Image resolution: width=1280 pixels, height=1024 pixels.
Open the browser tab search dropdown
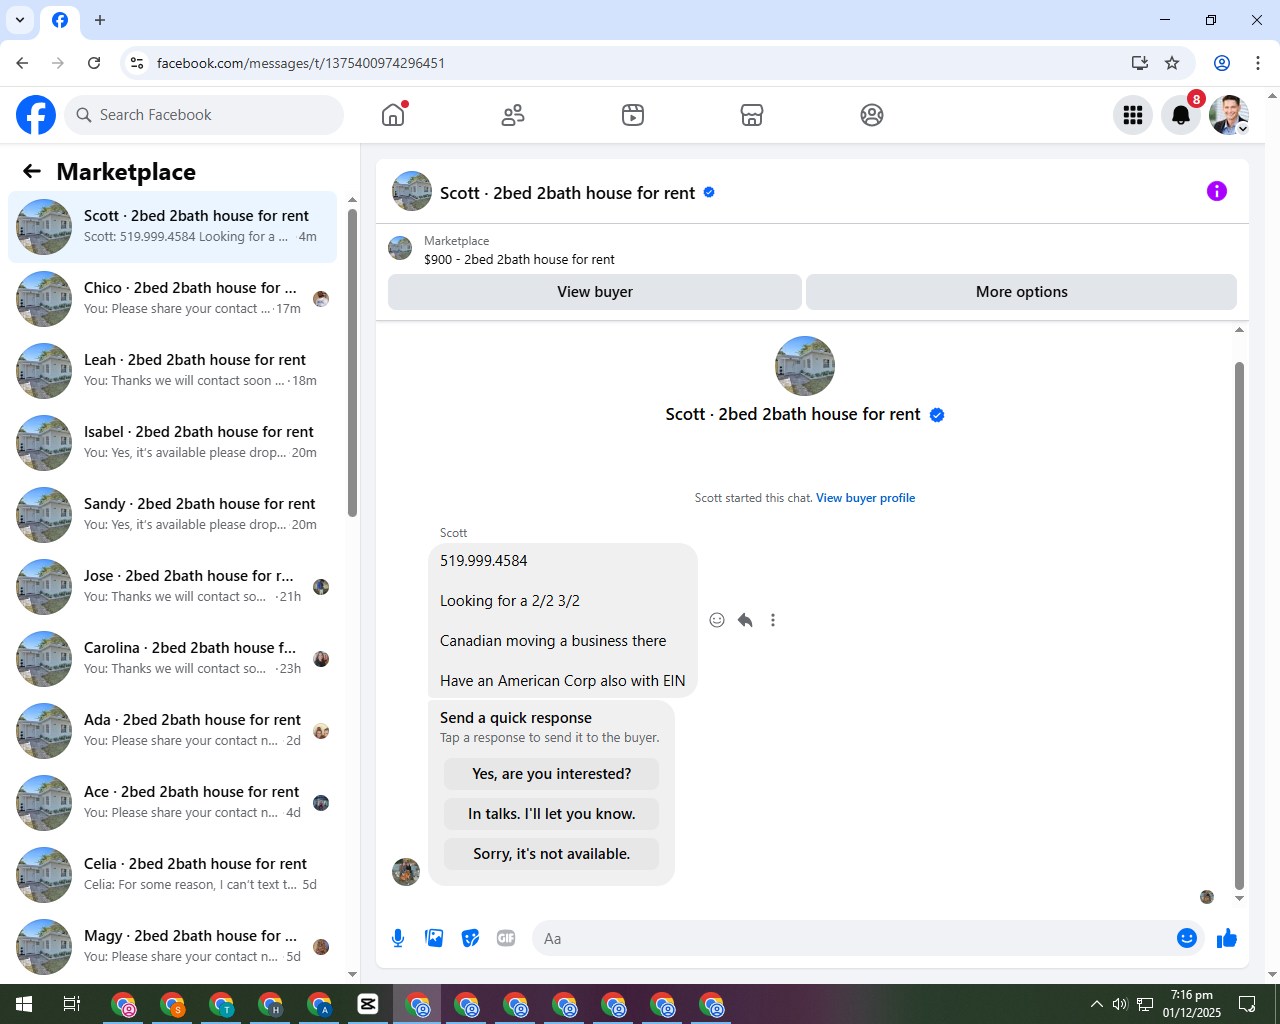[x=20, y=20]
